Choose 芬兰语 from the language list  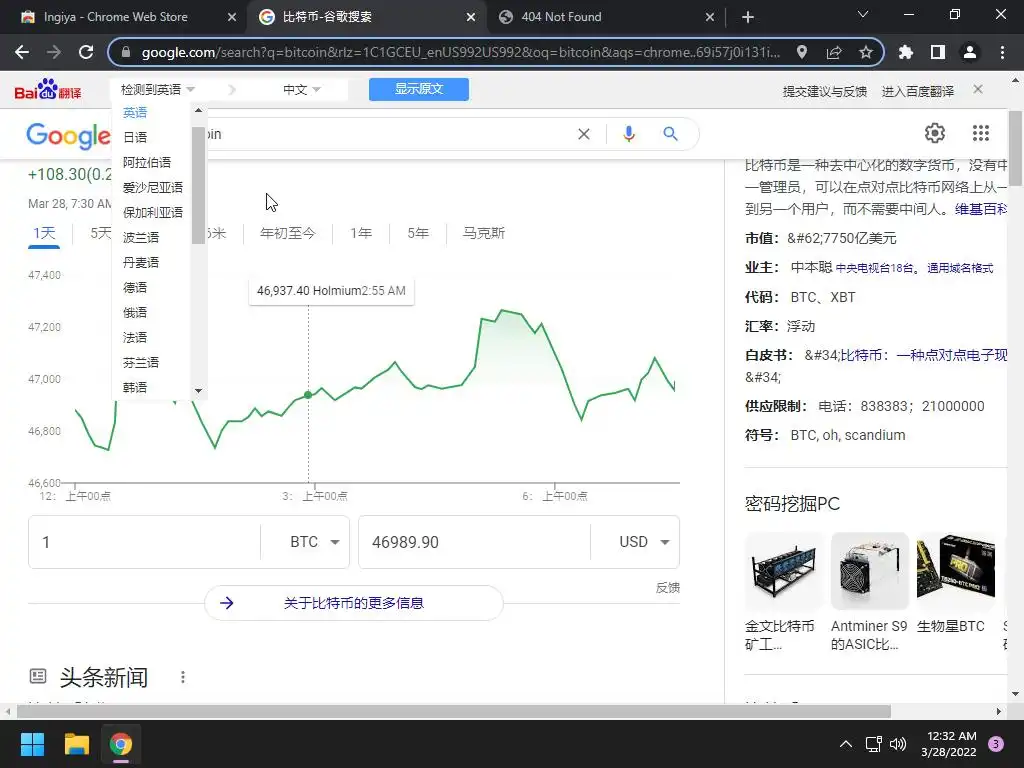[x=141, y=362]
